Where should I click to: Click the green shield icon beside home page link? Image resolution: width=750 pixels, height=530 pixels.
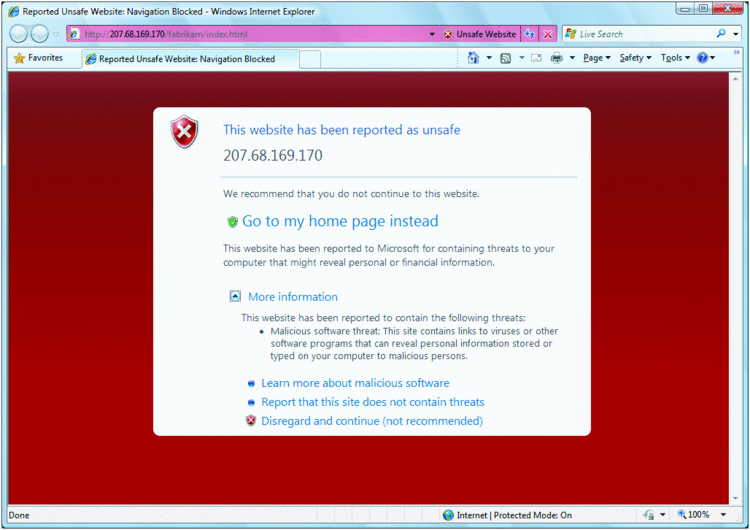pyautogui.click(x=232, y=222)
